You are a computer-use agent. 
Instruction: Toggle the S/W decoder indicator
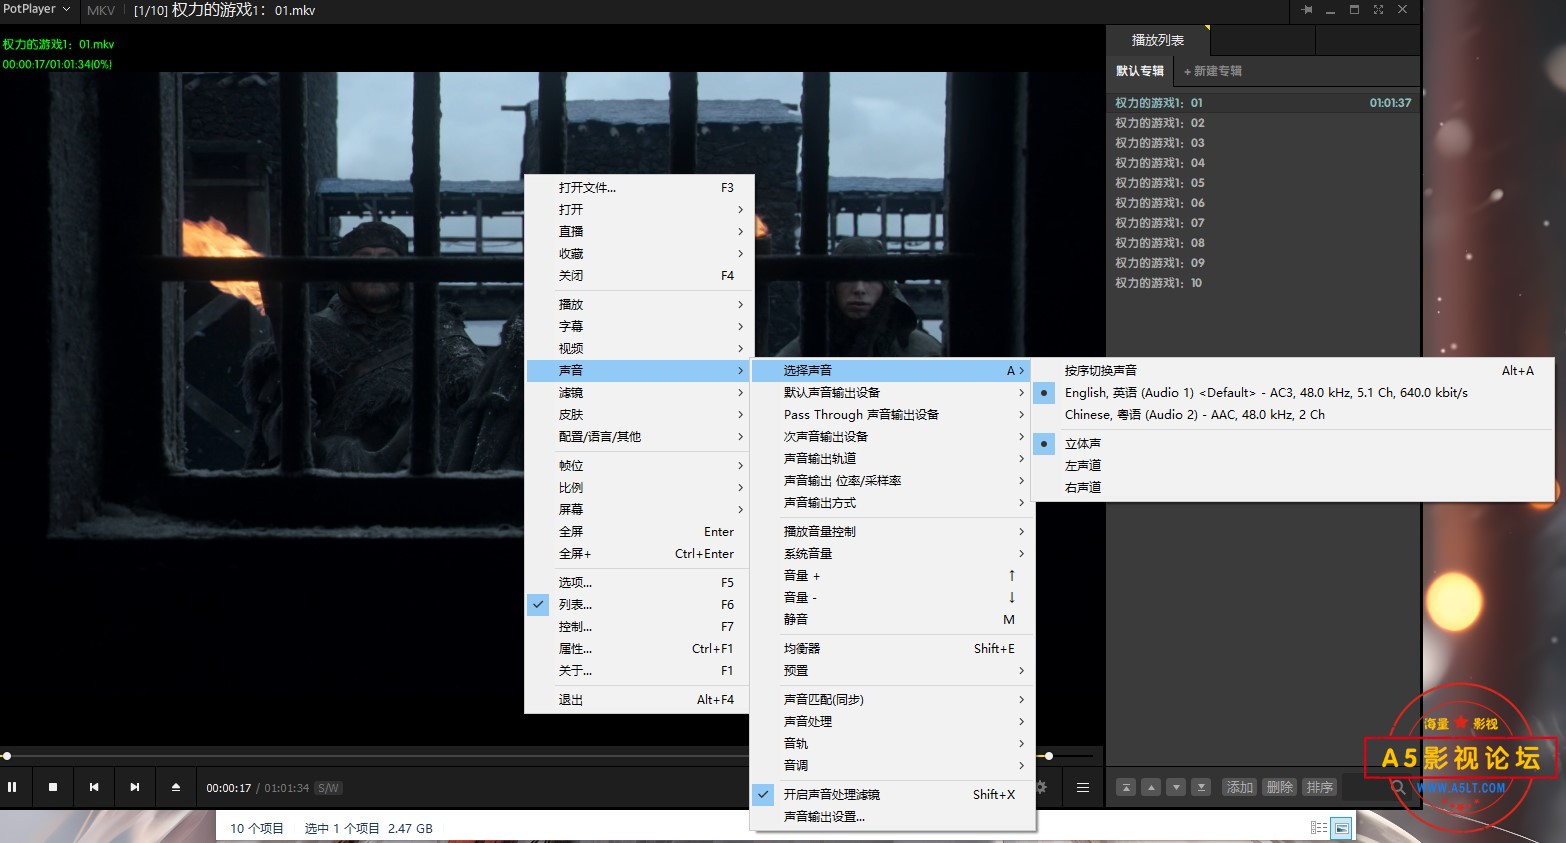coord(329,788)
